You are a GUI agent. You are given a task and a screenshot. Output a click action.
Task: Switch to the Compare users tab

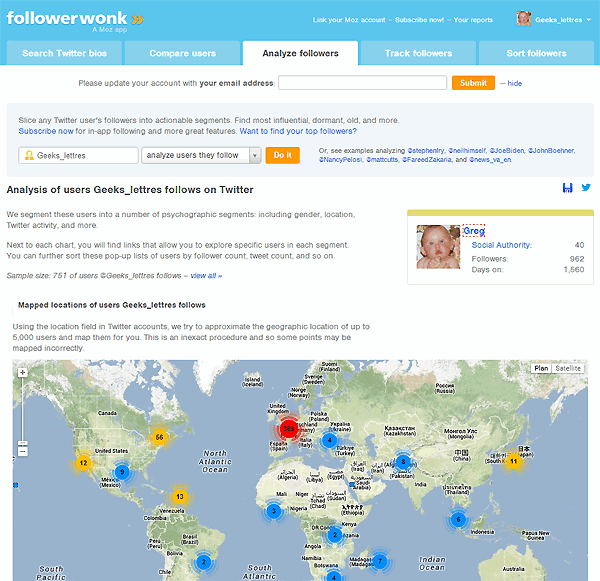pos(183,53)
